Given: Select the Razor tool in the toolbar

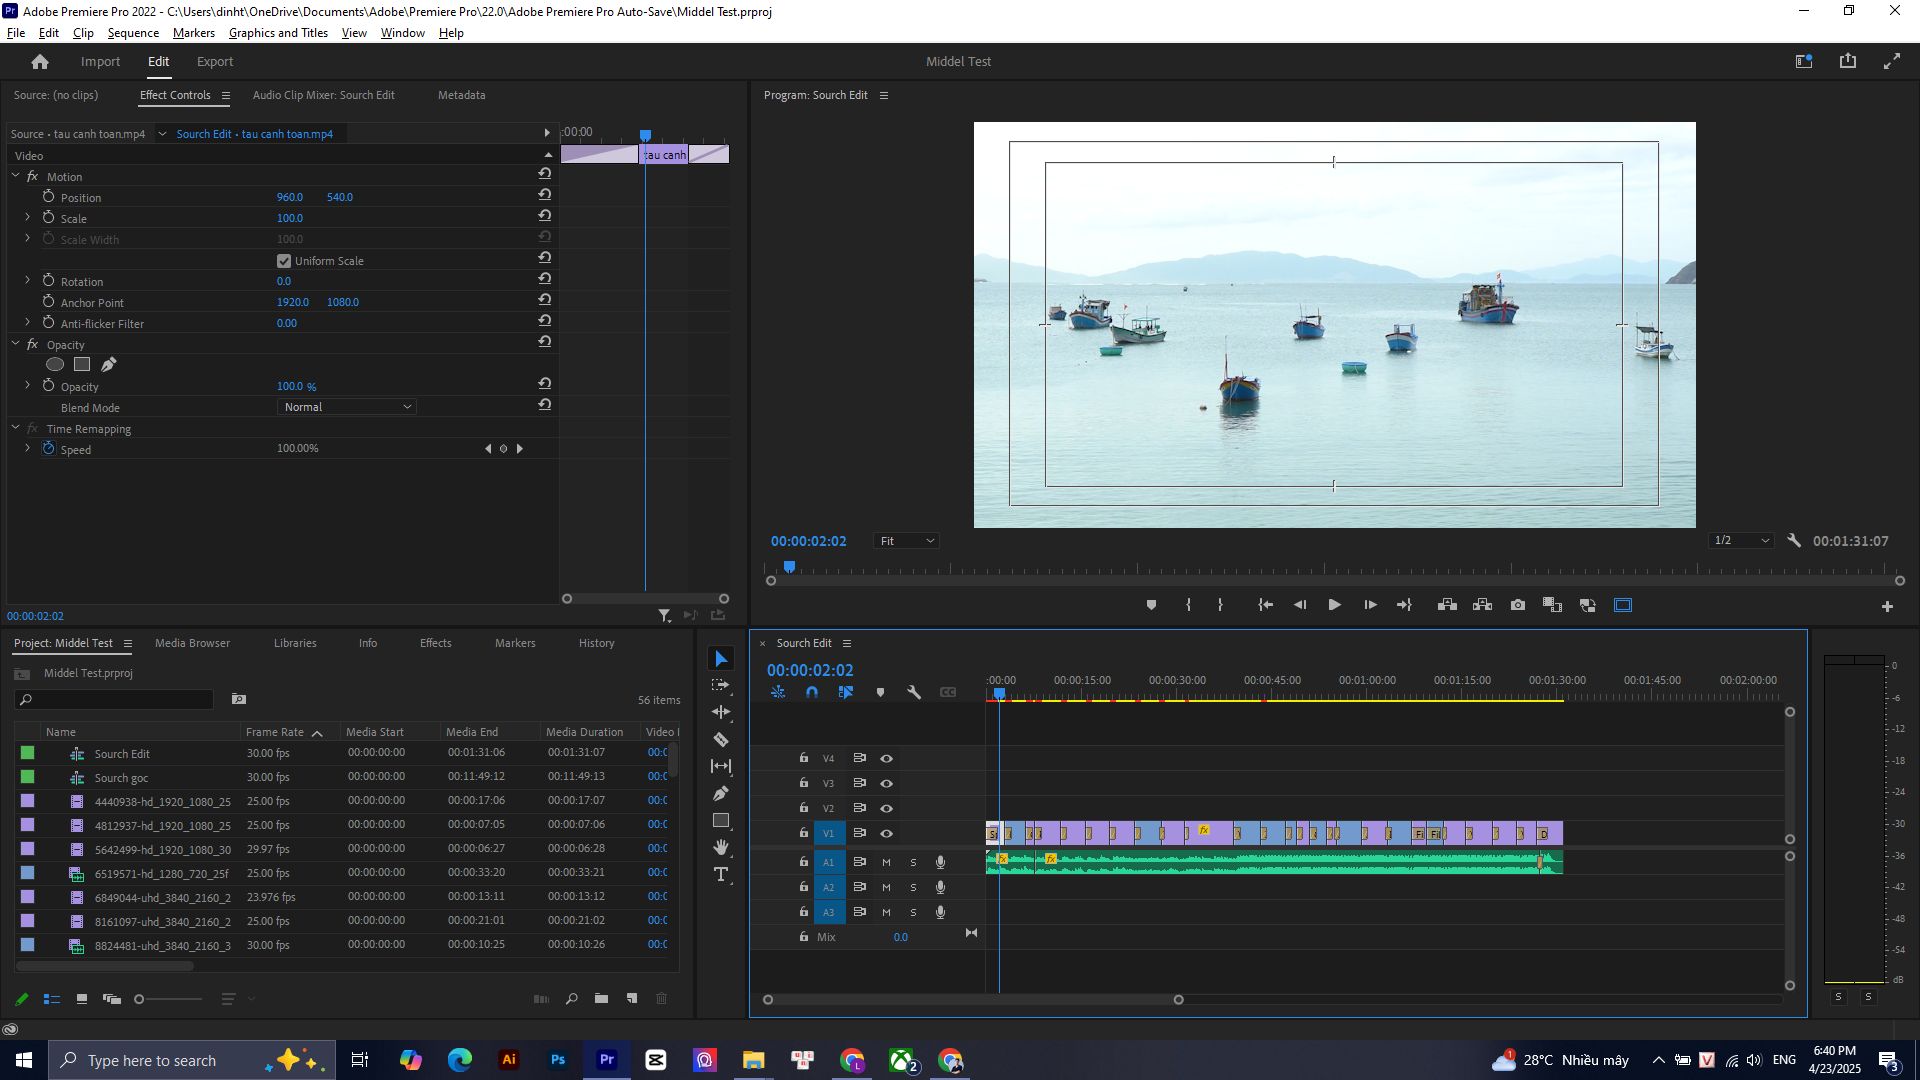Looking at the screenshot, I should click(720, 740).
